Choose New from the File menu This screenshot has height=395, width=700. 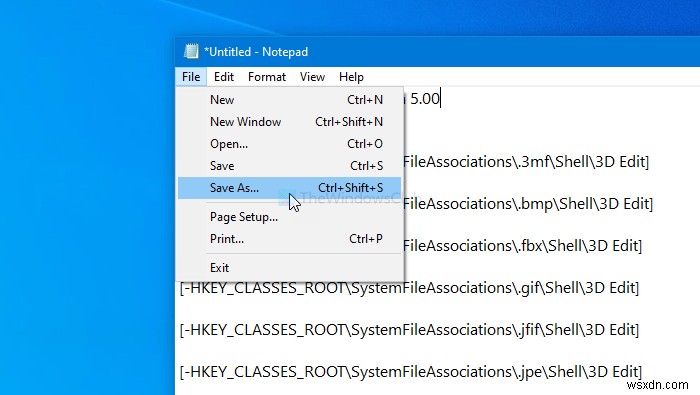(x=289, y=100)
